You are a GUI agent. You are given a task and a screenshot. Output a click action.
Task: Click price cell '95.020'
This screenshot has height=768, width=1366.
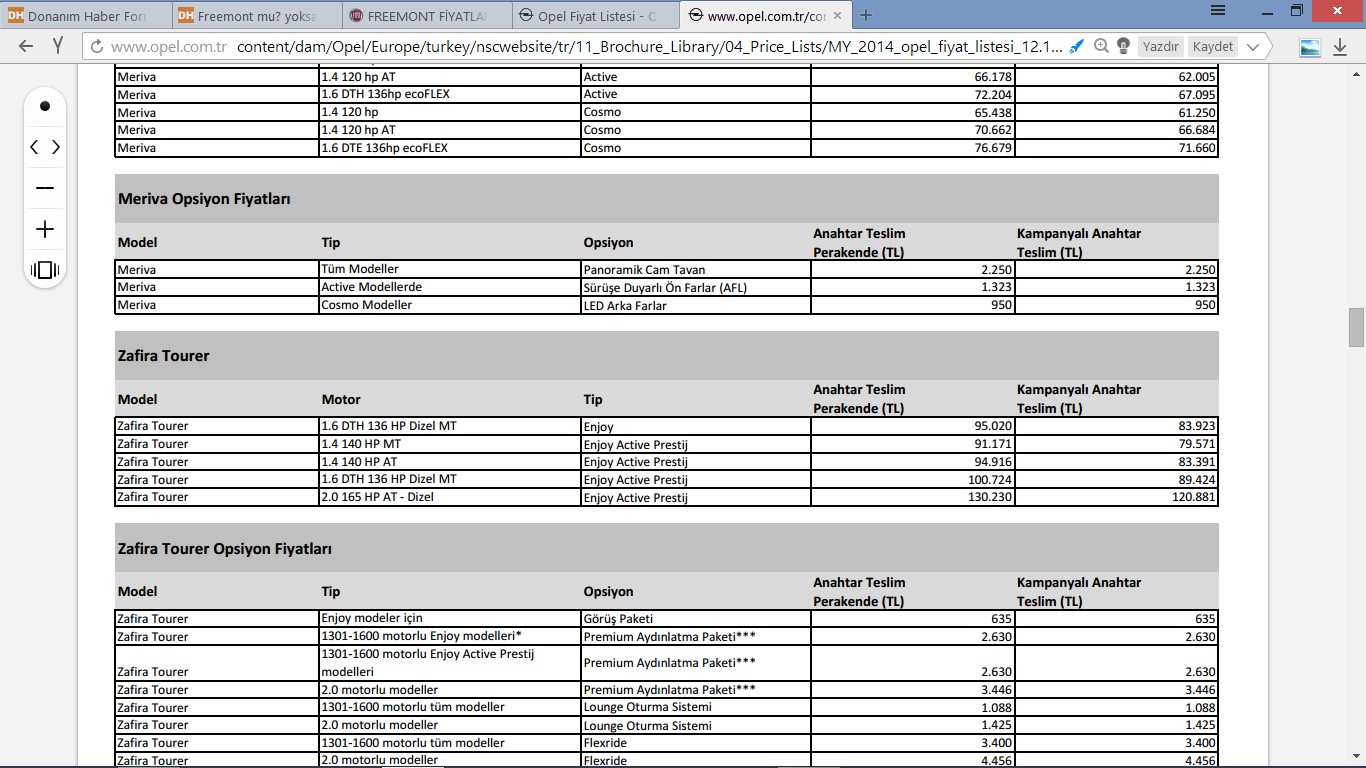coord(912,426)
